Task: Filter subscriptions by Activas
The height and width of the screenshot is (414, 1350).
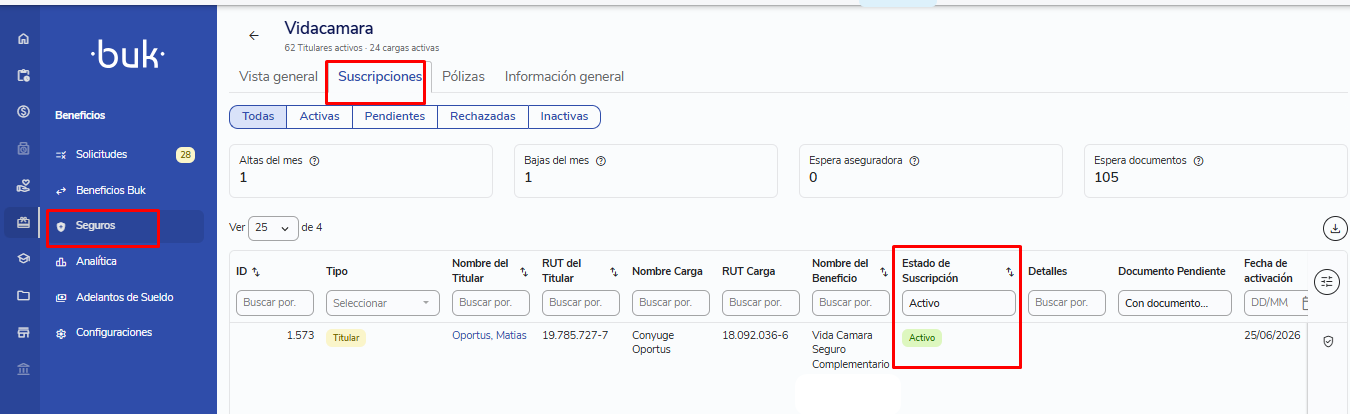Action: click(x=319, y=117)
